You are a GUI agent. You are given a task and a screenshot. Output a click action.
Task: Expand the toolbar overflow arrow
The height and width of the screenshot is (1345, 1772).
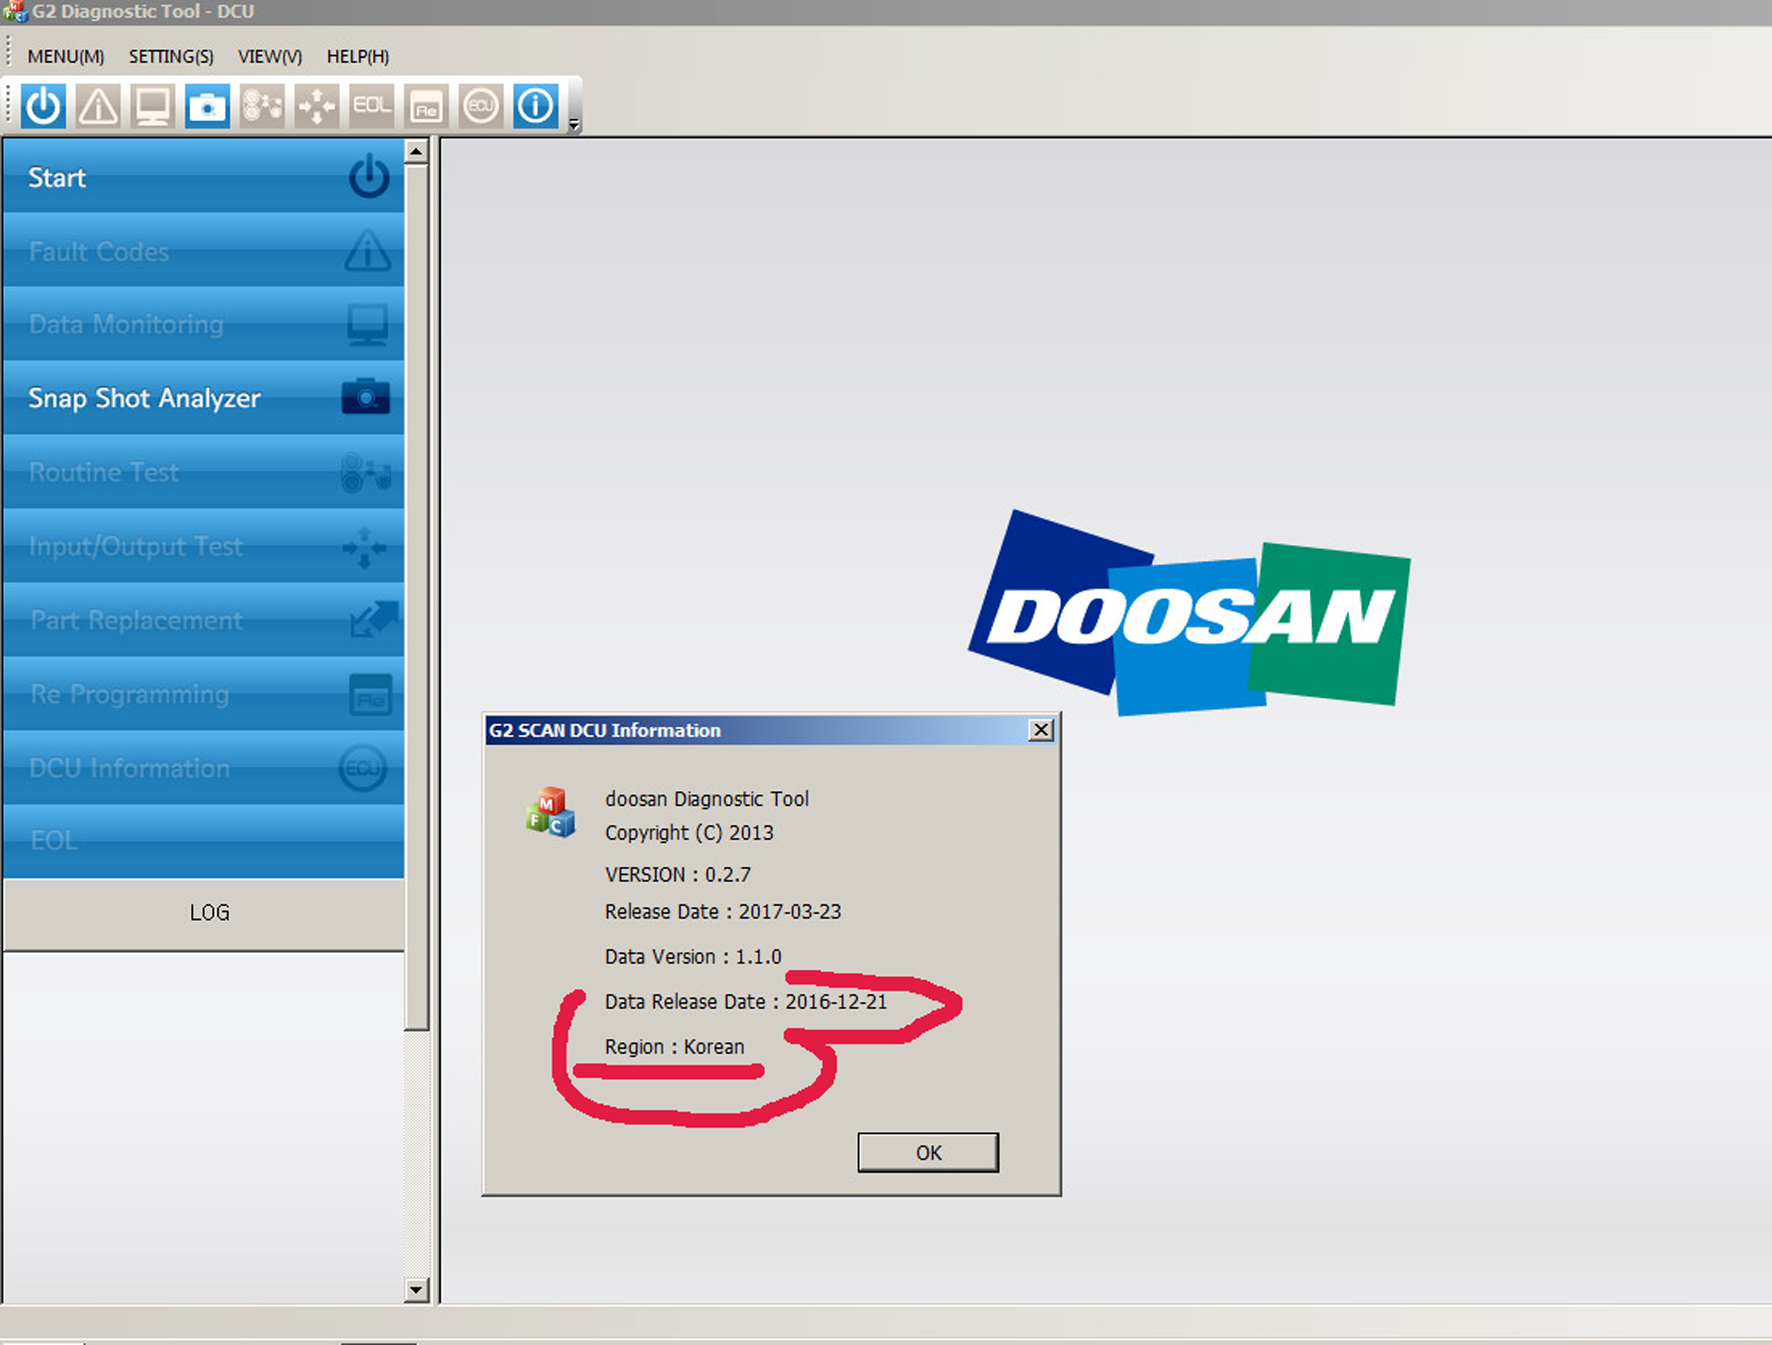574,125
